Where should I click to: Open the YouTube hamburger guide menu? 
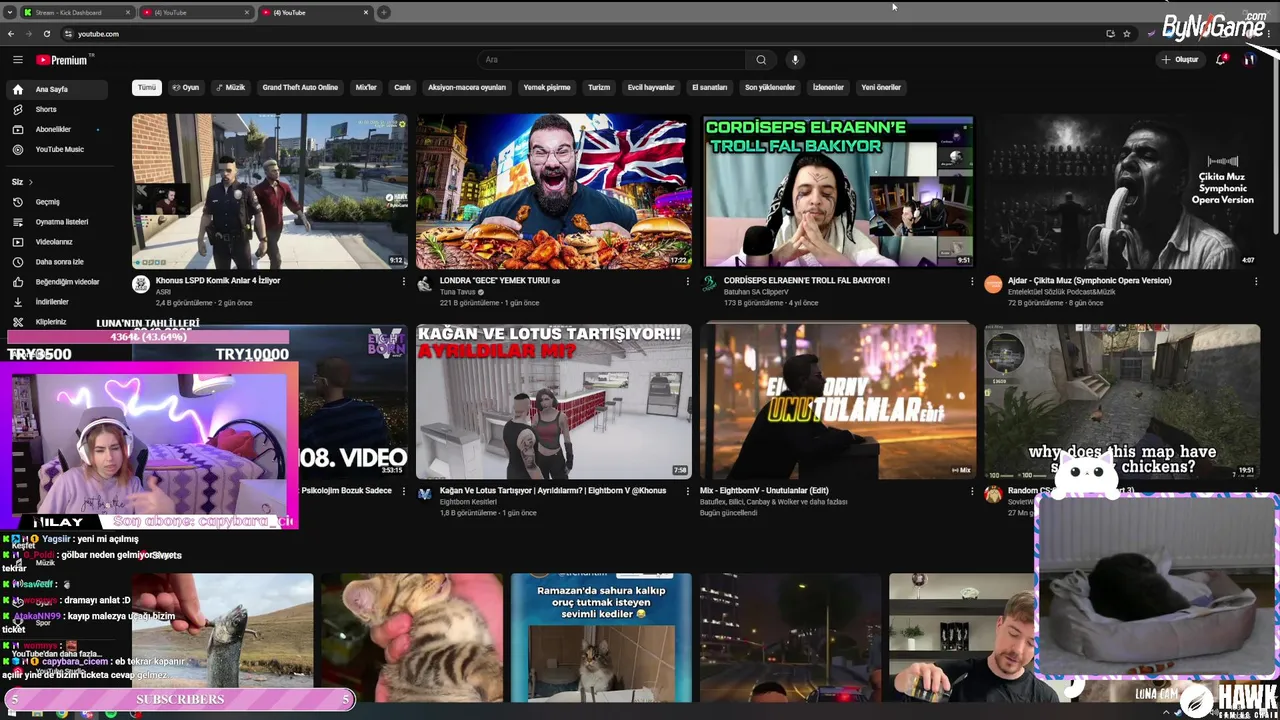[17, 60]
